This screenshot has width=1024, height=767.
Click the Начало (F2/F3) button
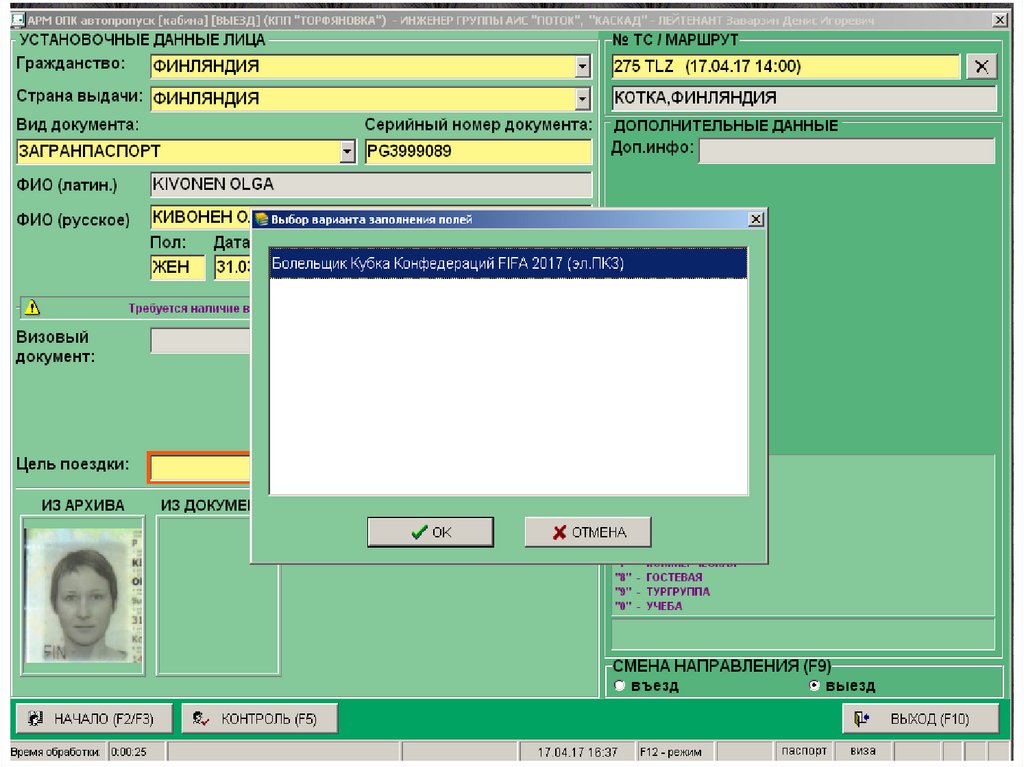click(x=93, y=718)
